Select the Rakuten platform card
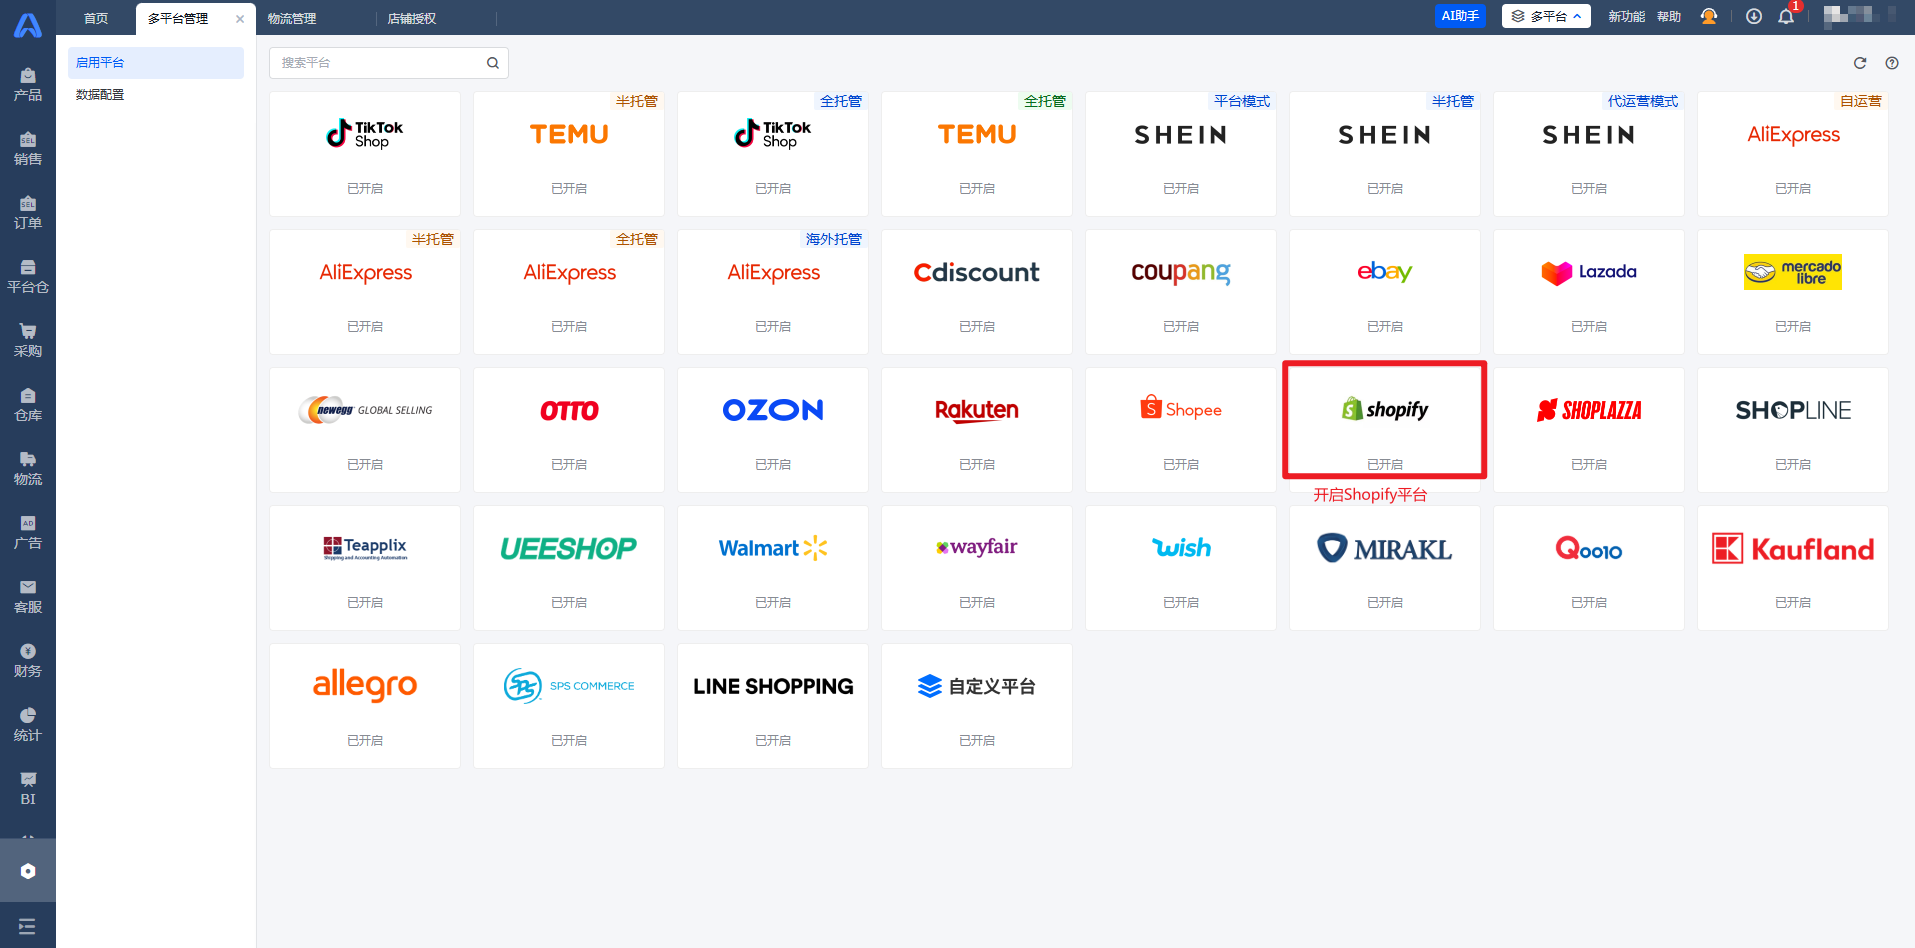Viewport: 1915px width, 948px height. [x=977, y=430]
